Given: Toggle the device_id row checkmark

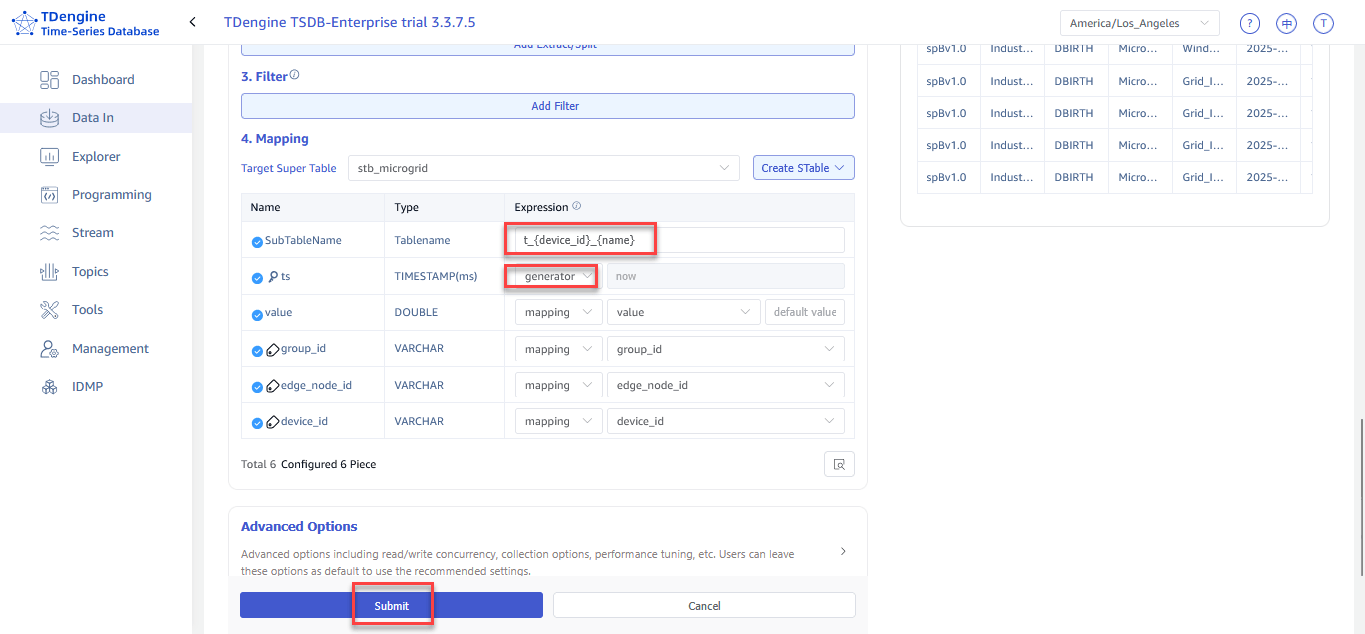Looking at the screenshot, I should pos(257,422).
